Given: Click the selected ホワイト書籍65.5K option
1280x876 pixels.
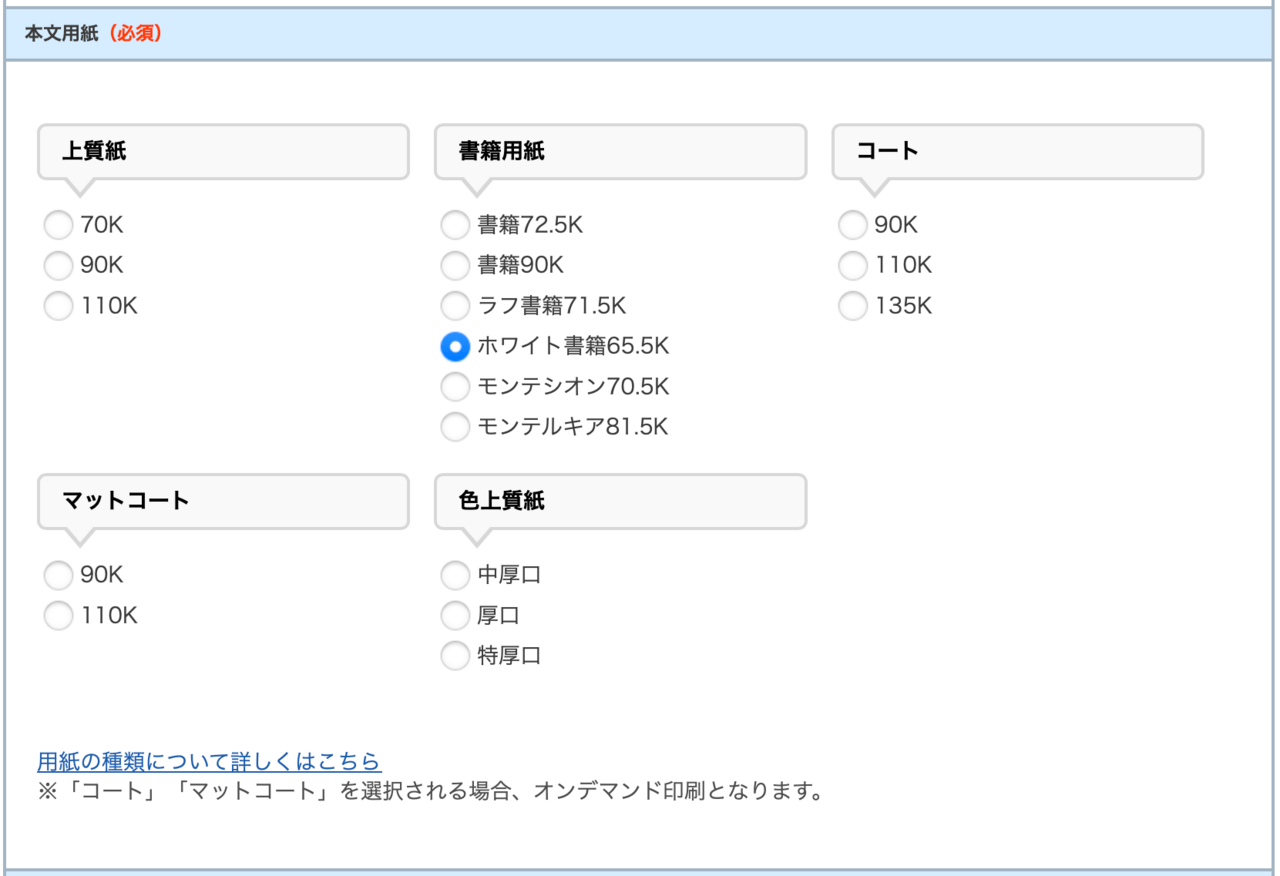Looking at the screenshot, I should pyautogui.click(x=455, y=346).
